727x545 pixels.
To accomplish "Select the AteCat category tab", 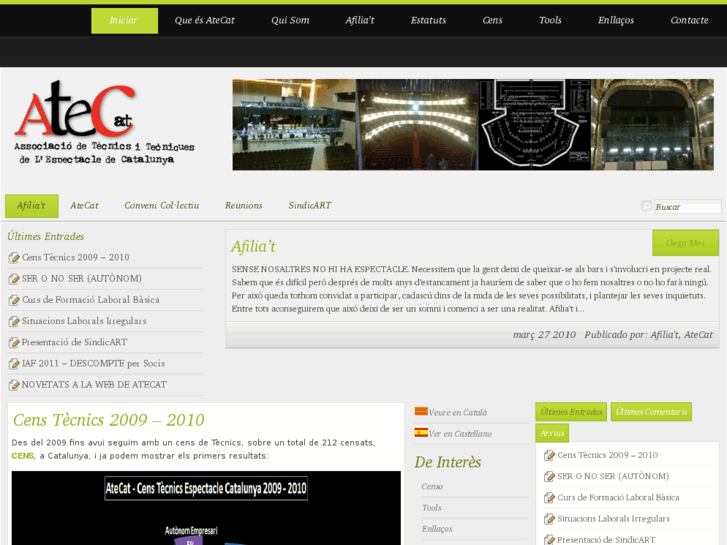I will pos(84,206).
